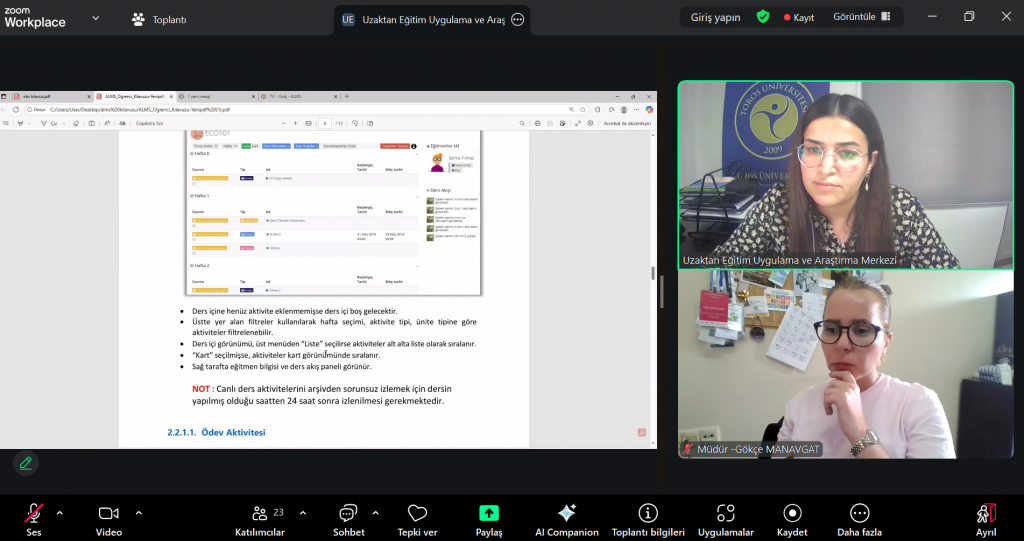This screenshot has height=541, width=1024.
Task: Click the green Paylaş share screen button
Action: (x=489, y=514)
